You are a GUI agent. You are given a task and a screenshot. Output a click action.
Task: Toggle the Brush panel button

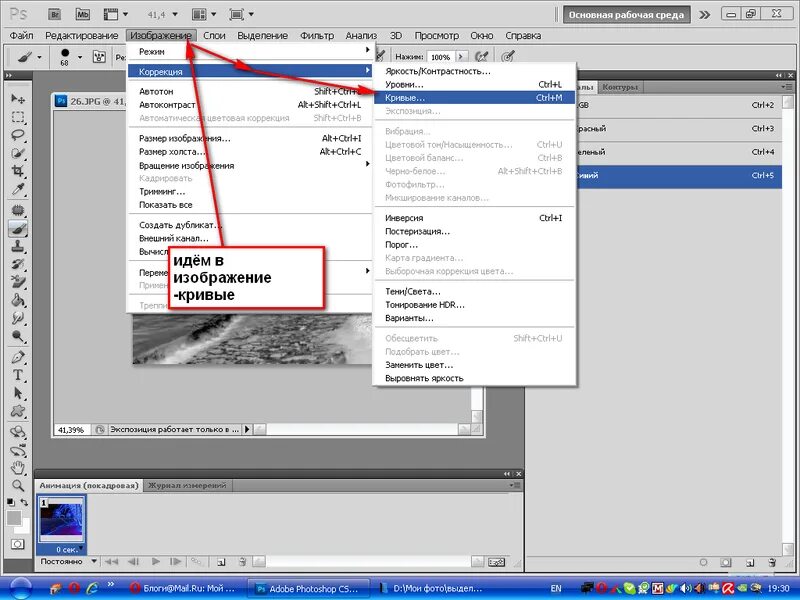point(99,57)
